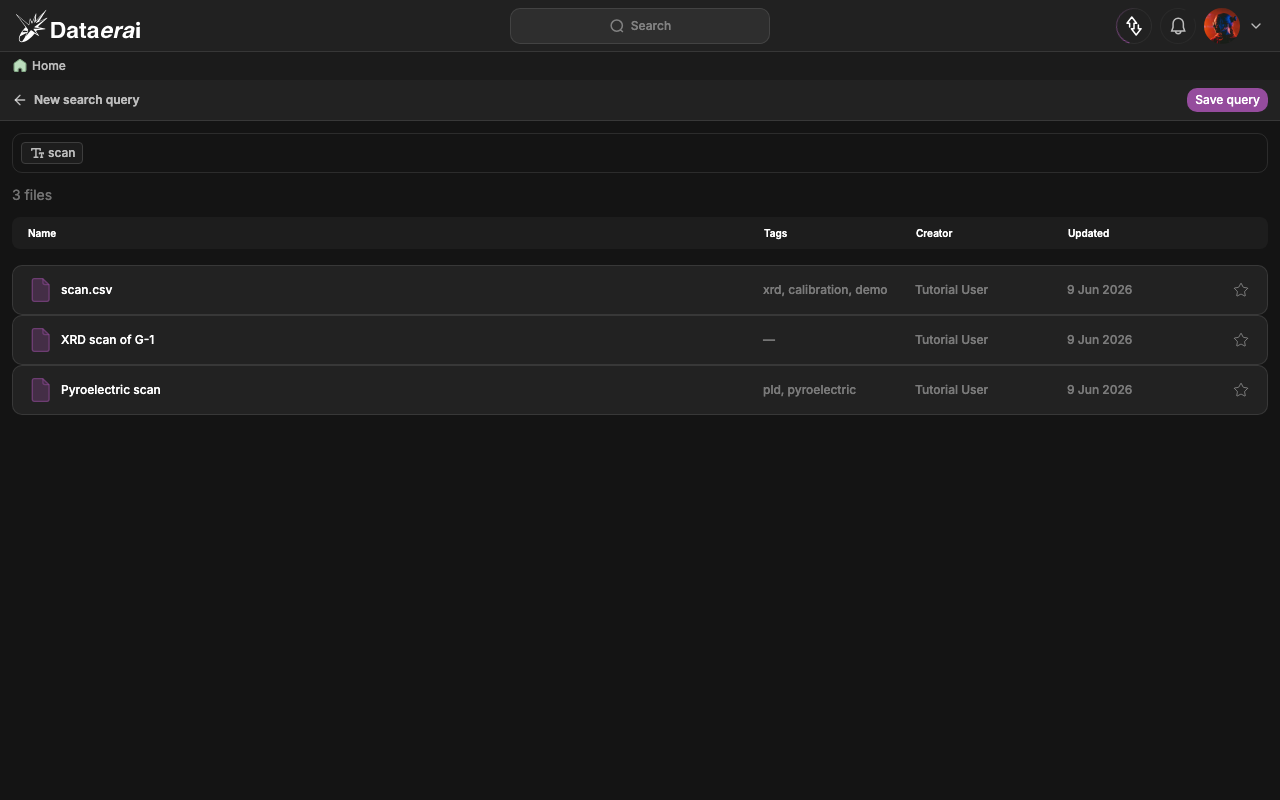Click the 'xrd, calibration, demo' tags
Image resolution: width=1280 pixels, height=800 pixels.
(x=825, y=290)
